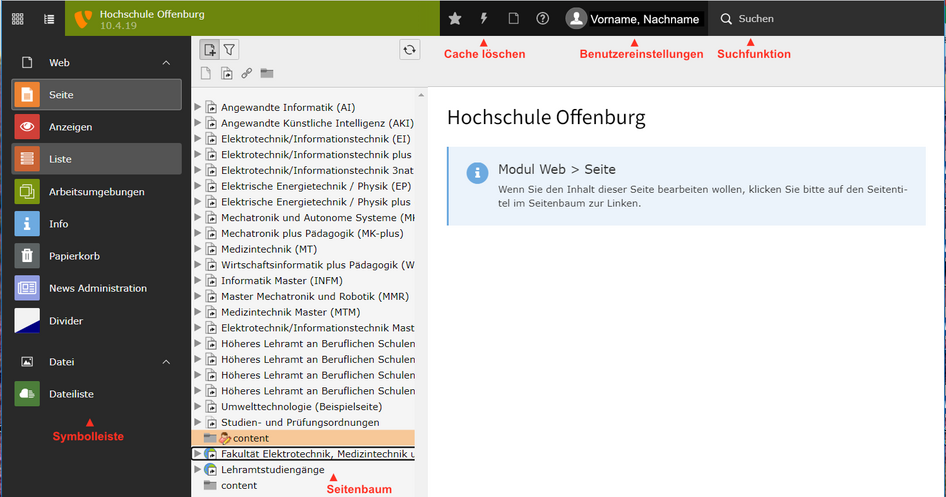946x497 pixels.
Task: Refresh the page tree
Action: pos(408,49)
